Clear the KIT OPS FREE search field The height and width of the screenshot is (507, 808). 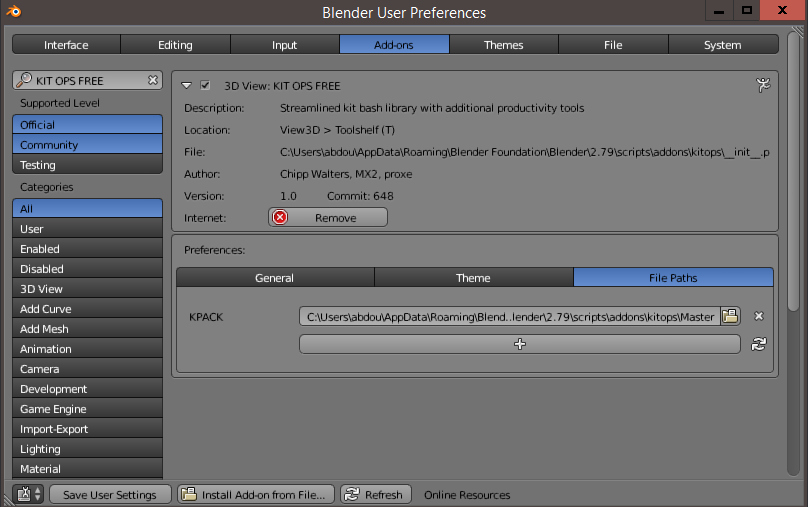coord(153,80)
